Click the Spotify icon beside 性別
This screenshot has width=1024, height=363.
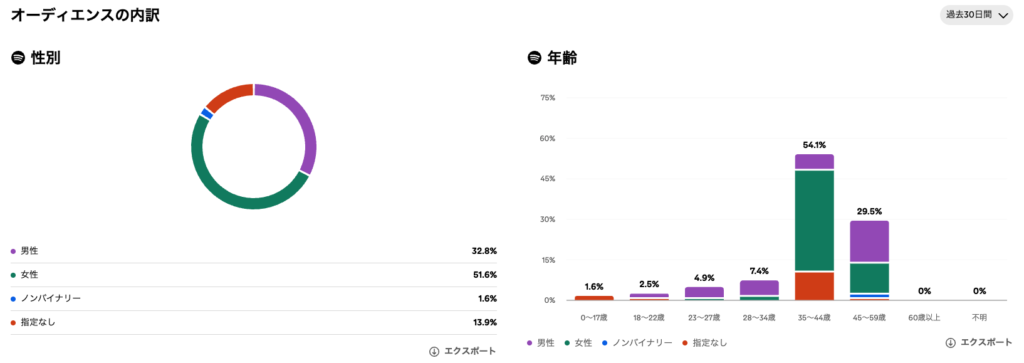[x=18, y=58]
